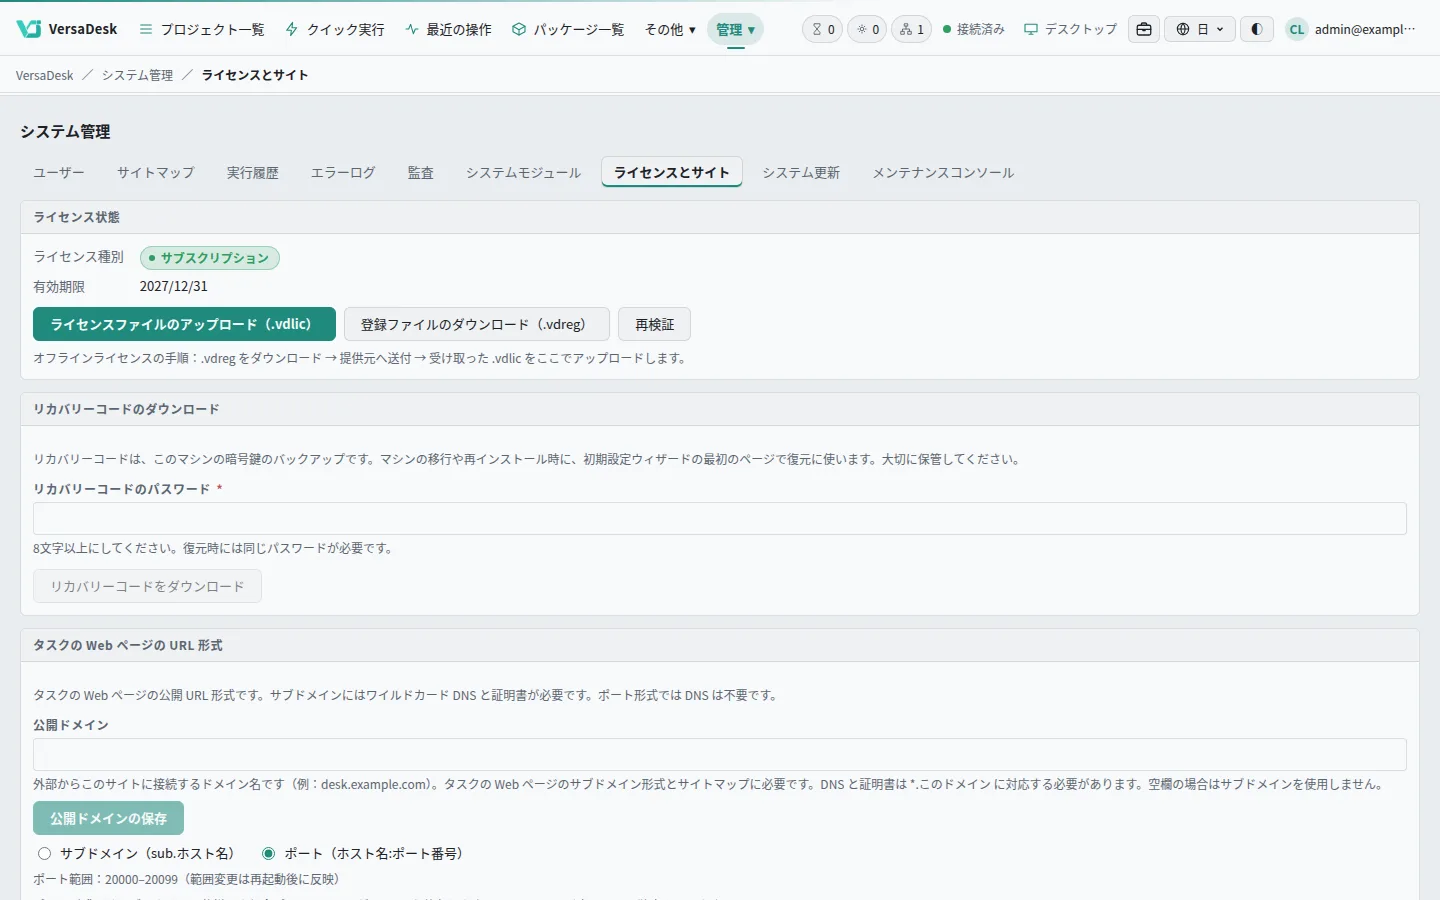Switch to the システム更新 tab
Image resolution: width=1440 pixels, height=900 pixels.
click(801, 172)
